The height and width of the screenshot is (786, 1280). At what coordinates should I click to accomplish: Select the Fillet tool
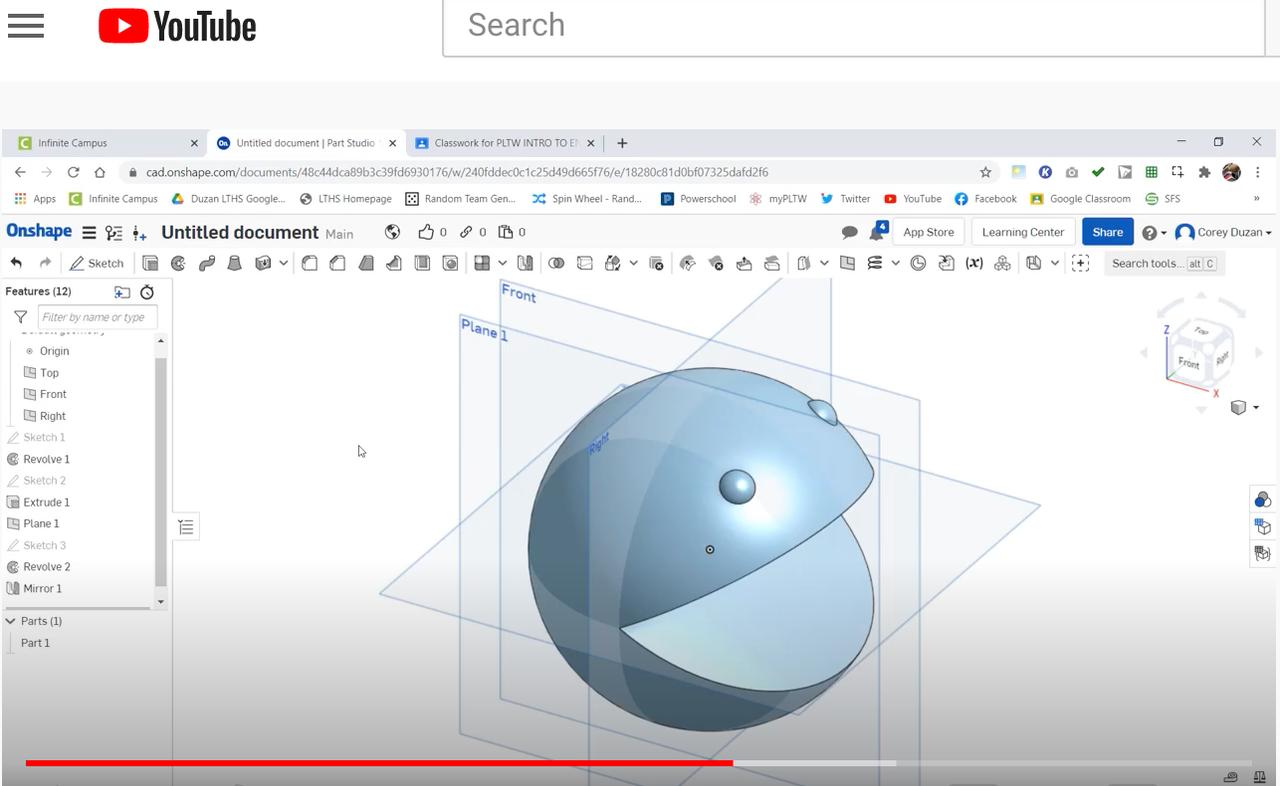tap(310, 263)
